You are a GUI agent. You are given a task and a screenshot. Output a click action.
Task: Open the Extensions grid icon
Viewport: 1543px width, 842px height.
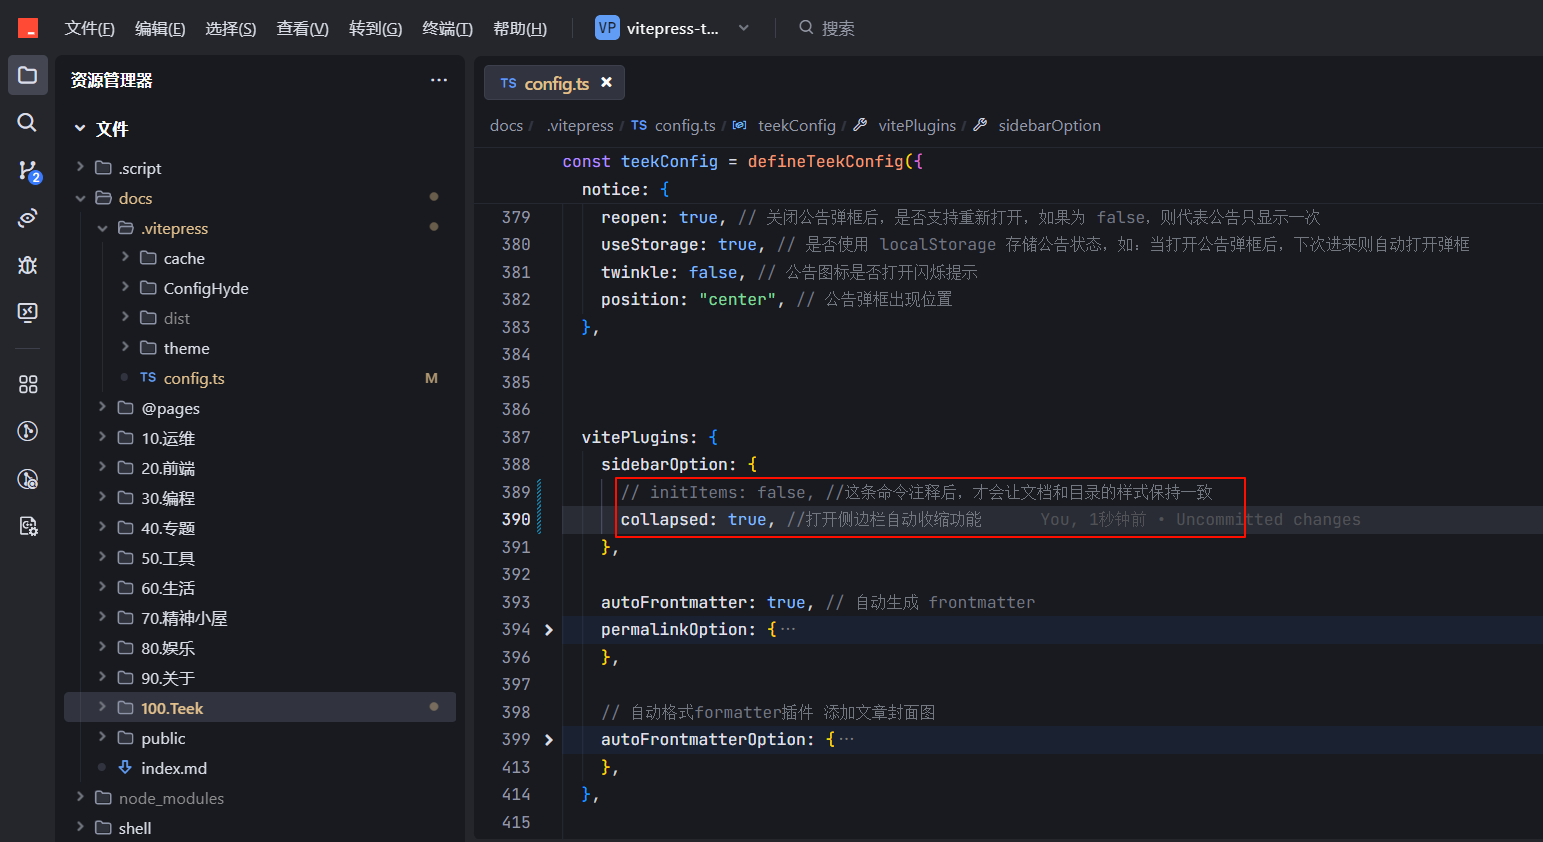point(28,384)
